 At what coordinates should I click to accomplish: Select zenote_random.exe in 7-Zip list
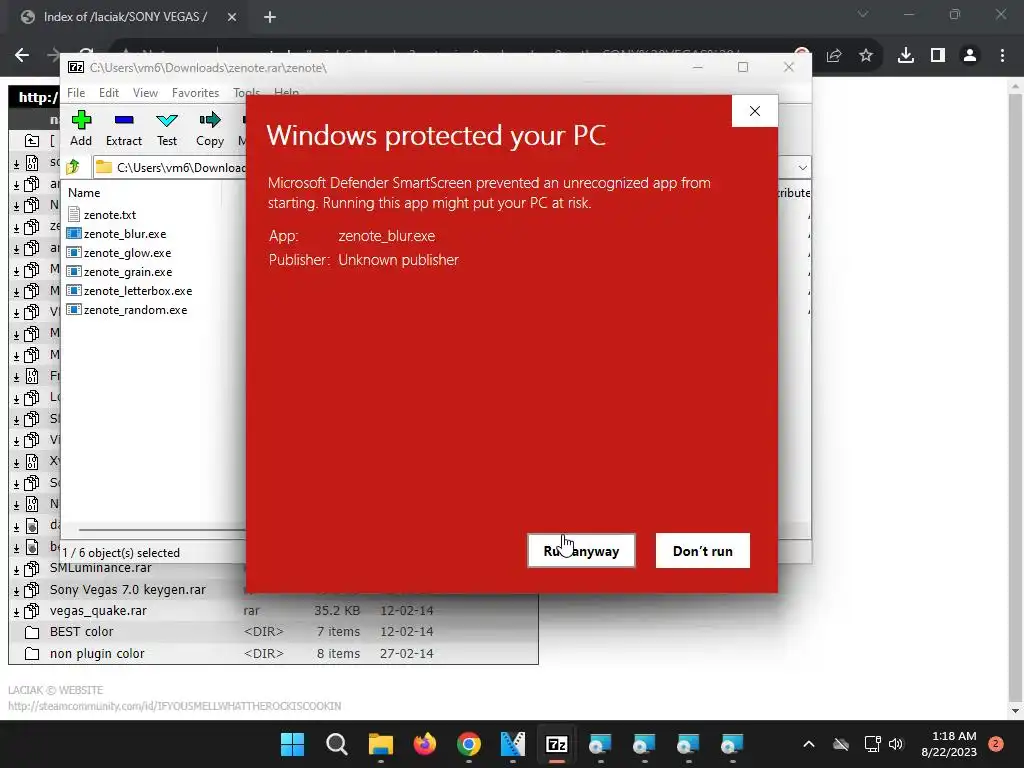[135, 310]
